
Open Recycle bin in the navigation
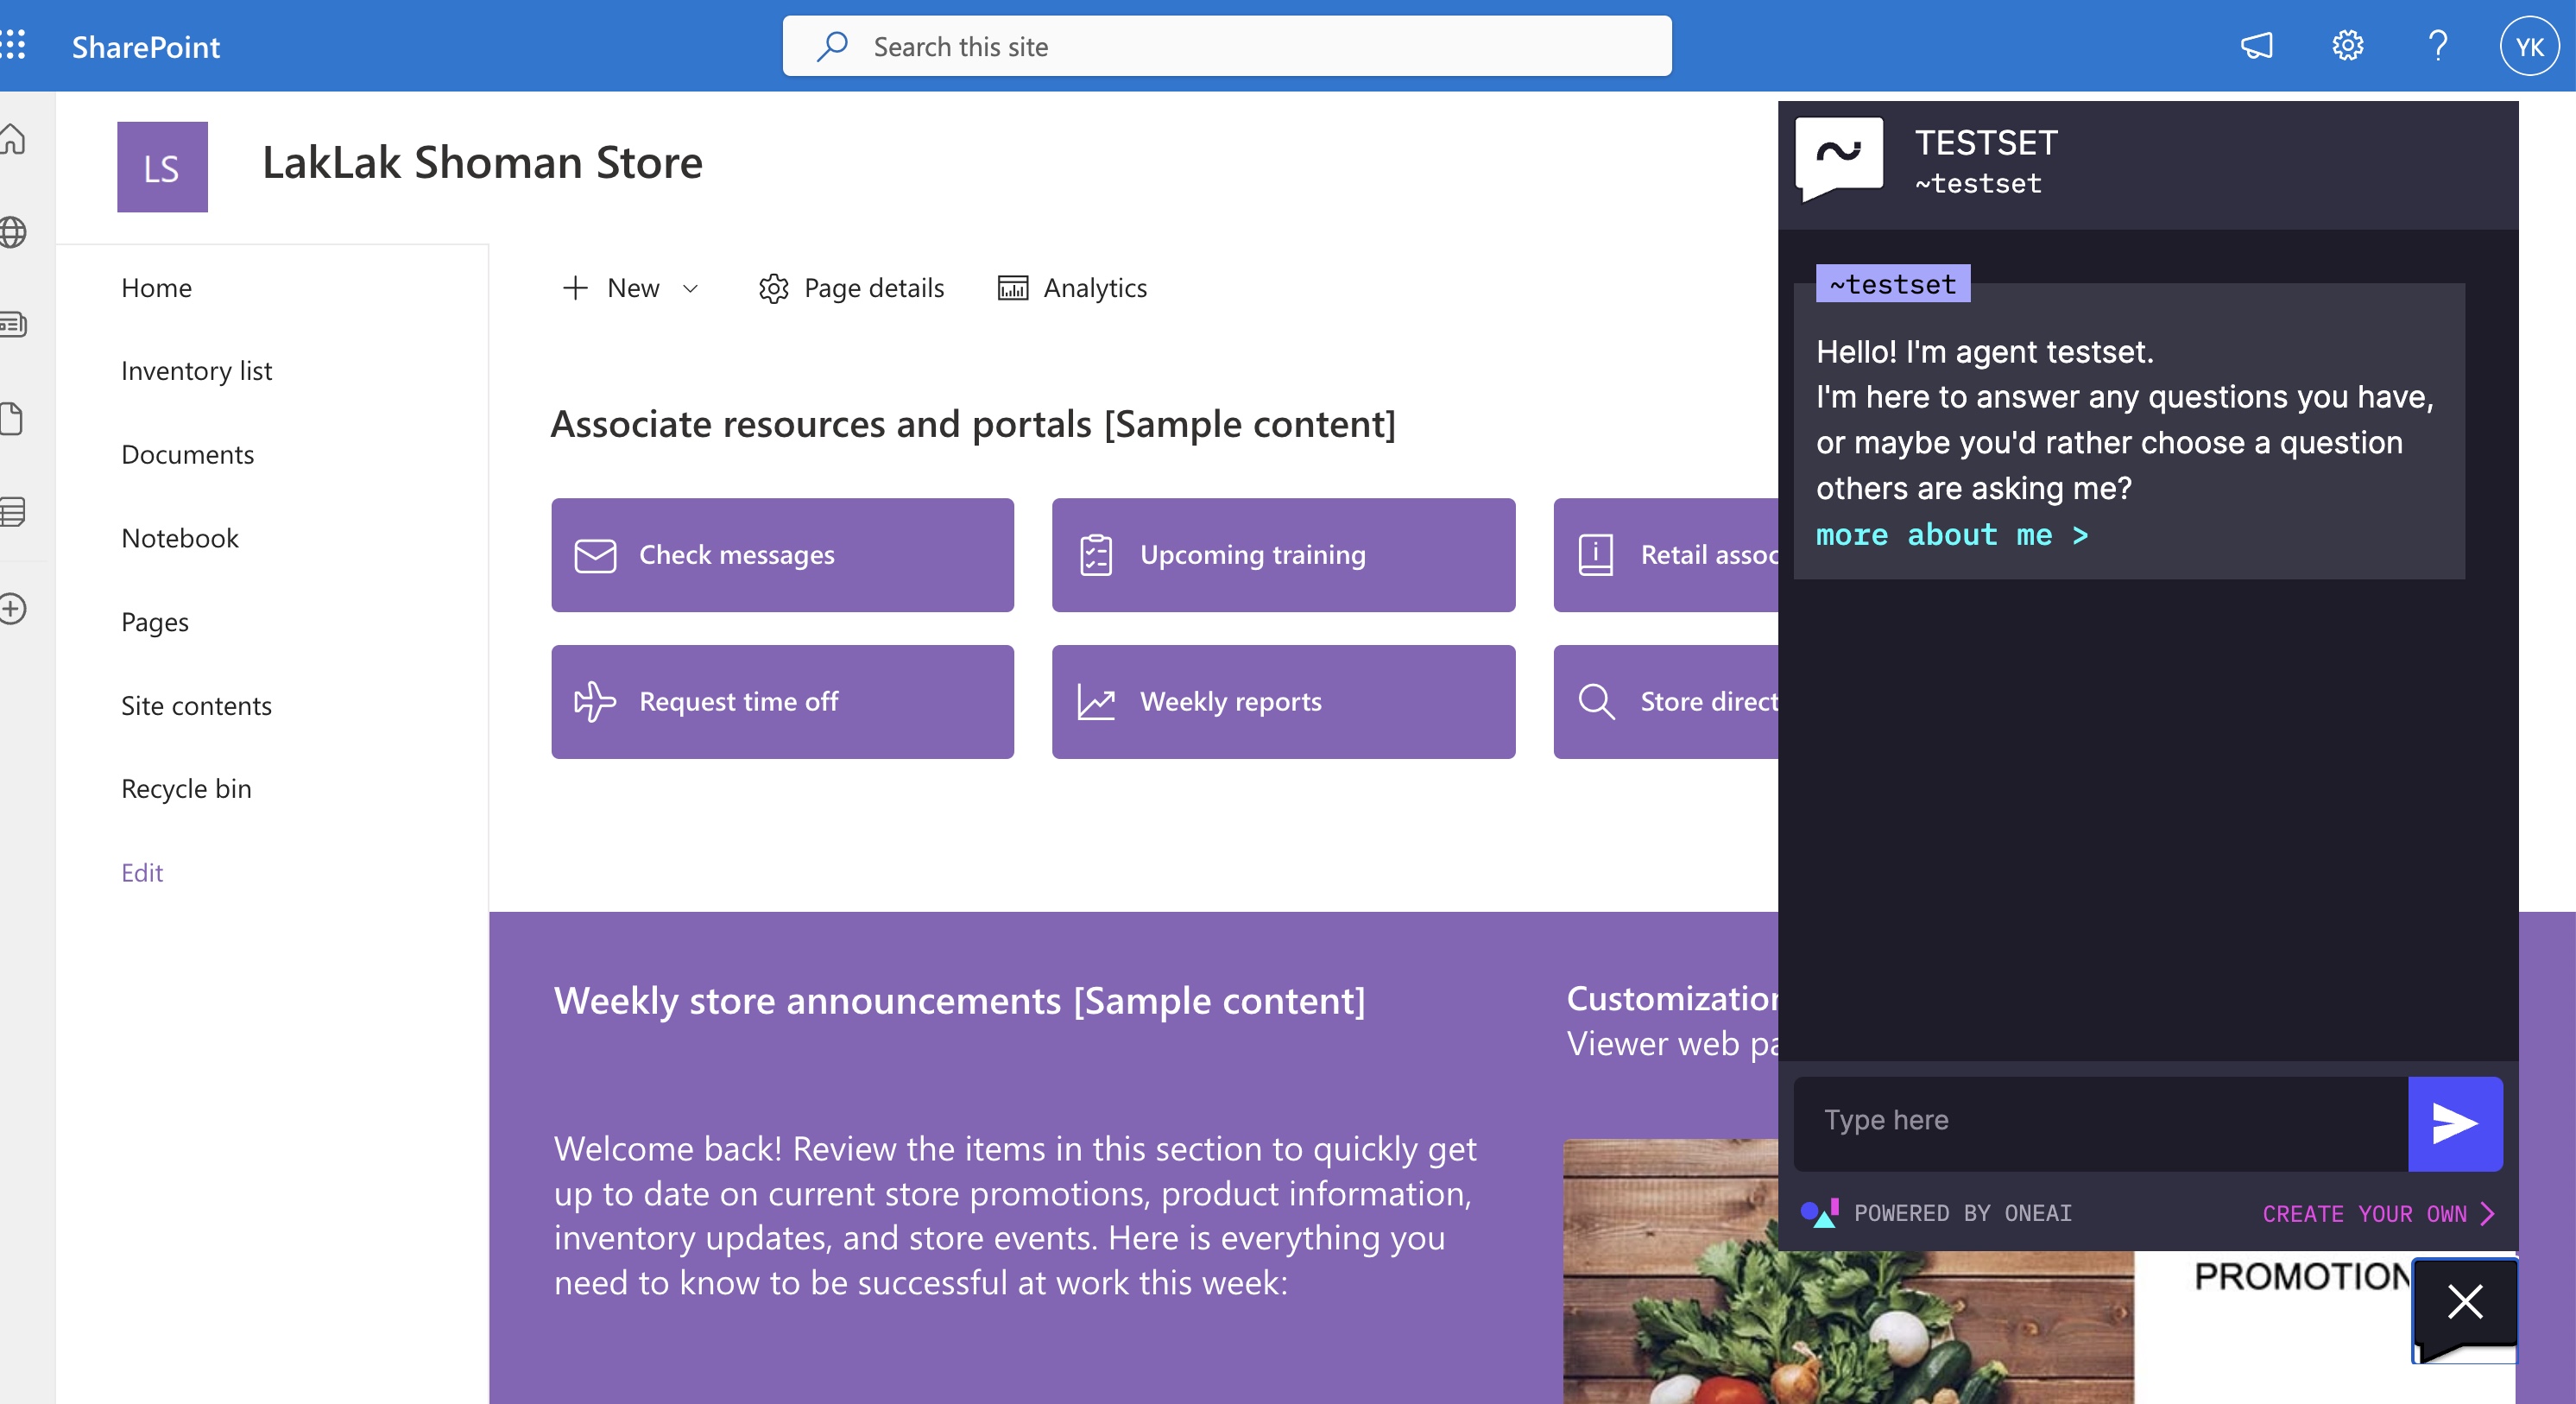point(186,789)
